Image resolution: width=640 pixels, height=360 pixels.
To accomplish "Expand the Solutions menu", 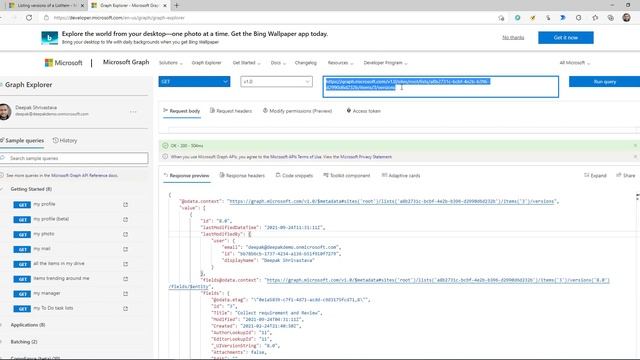I will [x=171, y=63].
